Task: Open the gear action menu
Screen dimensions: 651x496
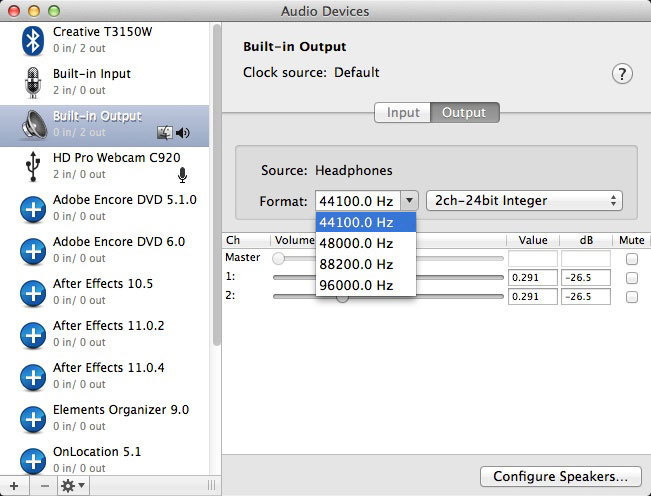Action: coord(73,486)
